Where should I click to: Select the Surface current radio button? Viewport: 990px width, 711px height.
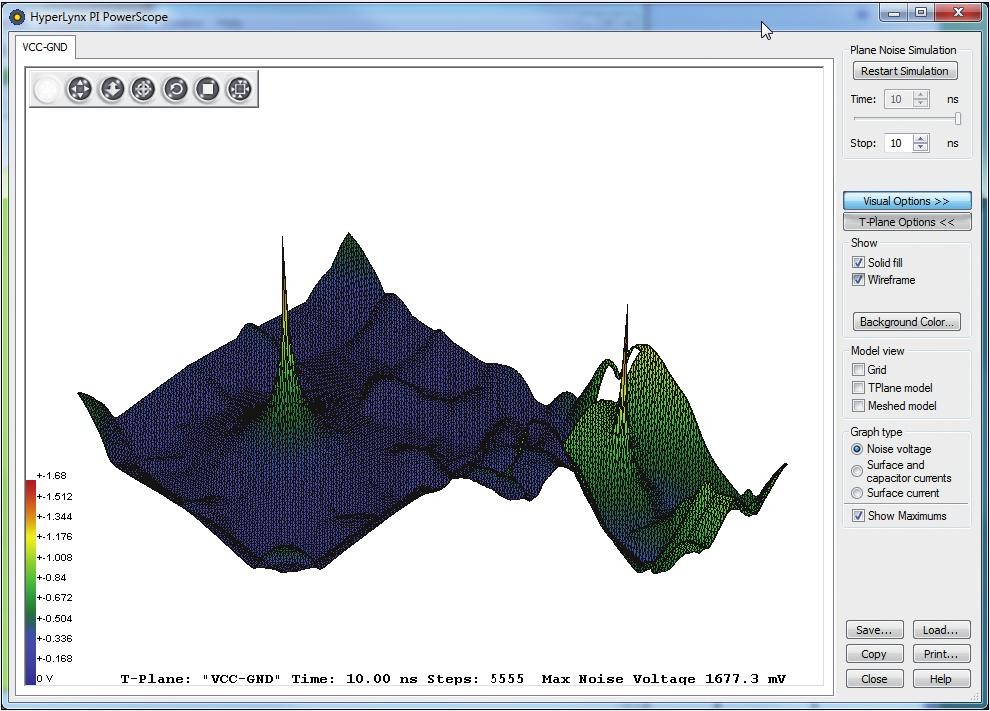tap(857, 493)
